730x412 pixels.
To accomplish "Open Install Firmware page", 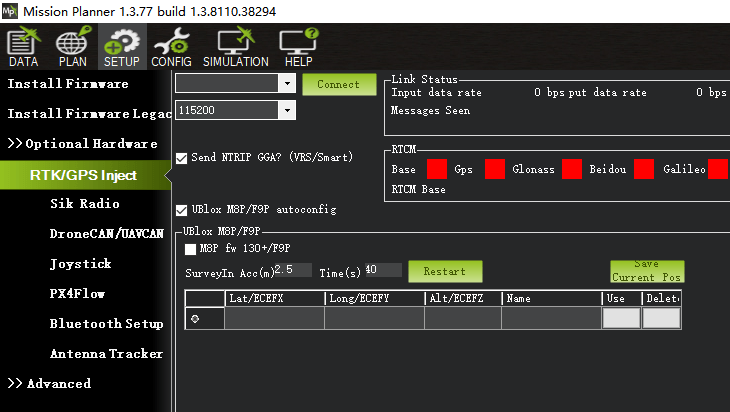I will point(68,84).
